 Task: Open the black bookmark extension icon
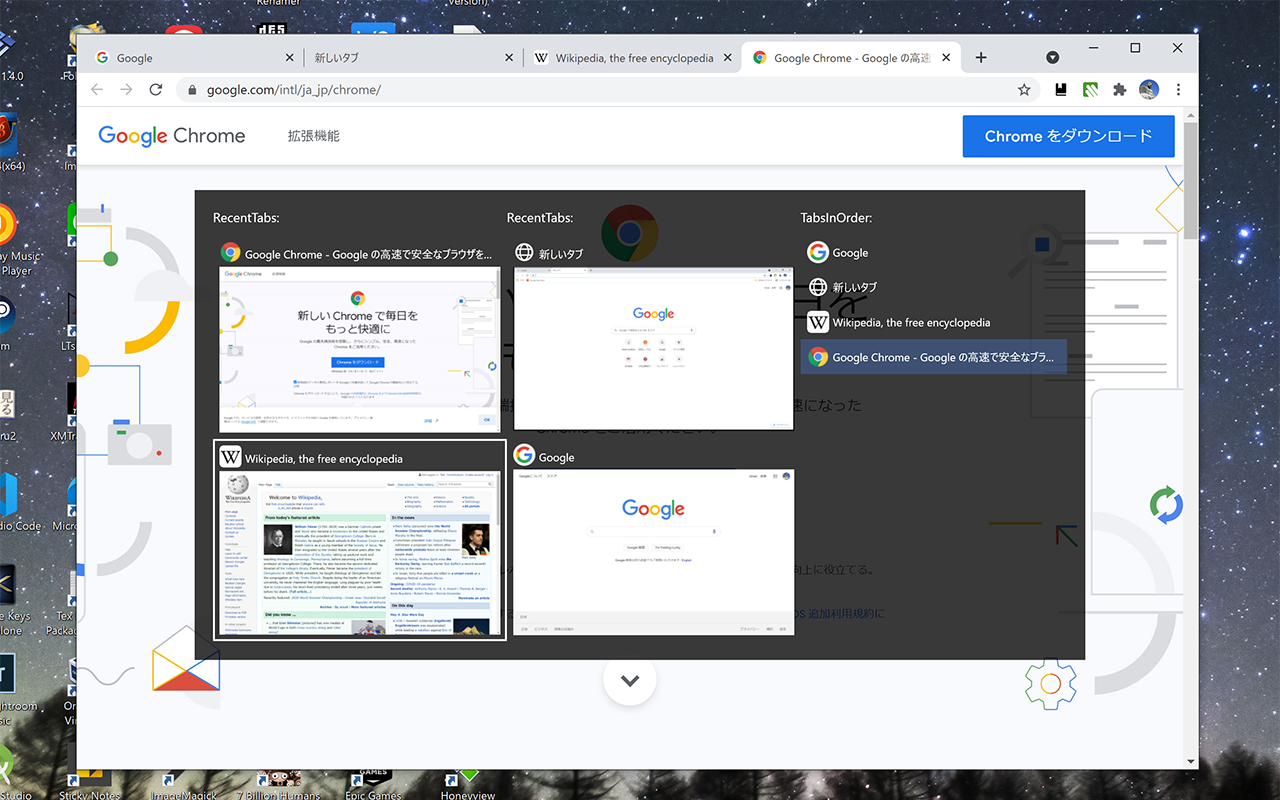pyautogui.click(x=1061, y=90)
